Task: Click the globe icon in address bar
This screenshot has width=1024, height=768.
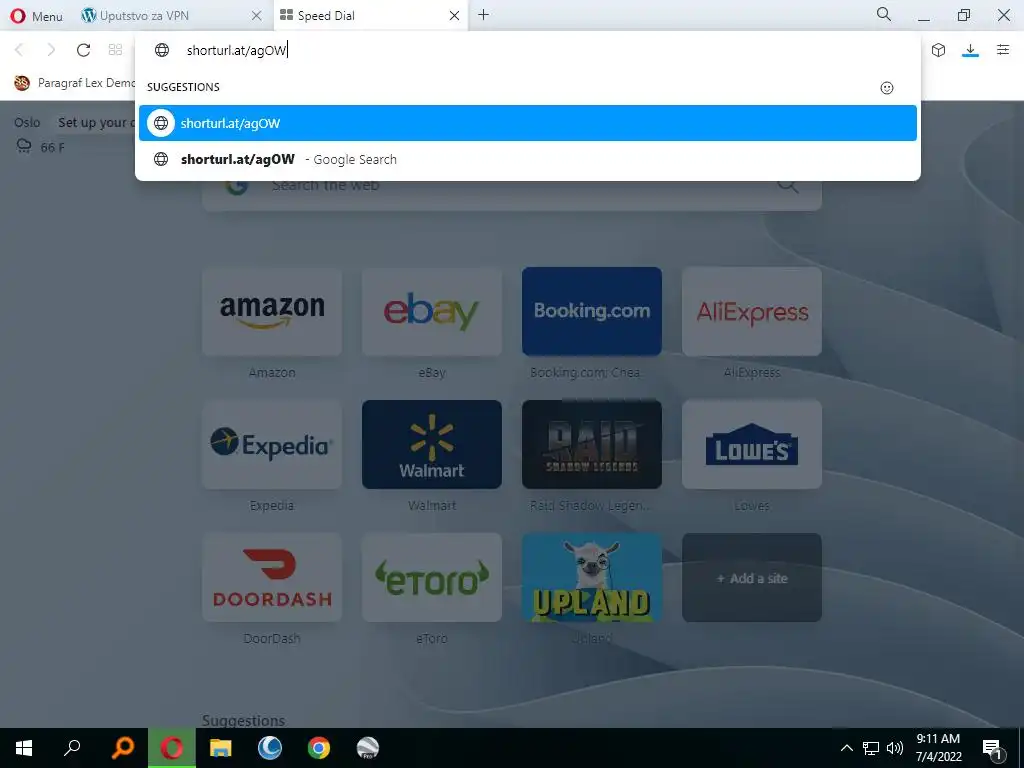Action: pos(162,50)
